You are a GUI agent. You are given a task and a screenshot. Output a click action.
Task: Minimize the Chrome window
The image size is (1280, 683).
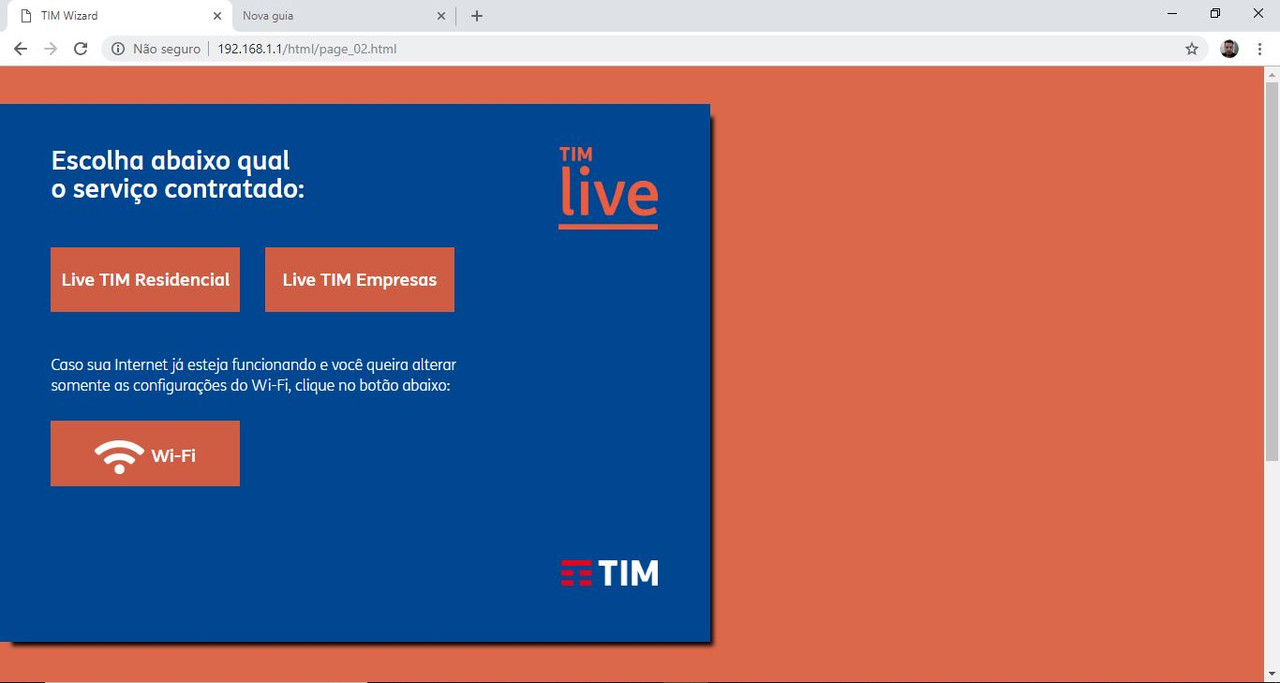point(1171,13)
